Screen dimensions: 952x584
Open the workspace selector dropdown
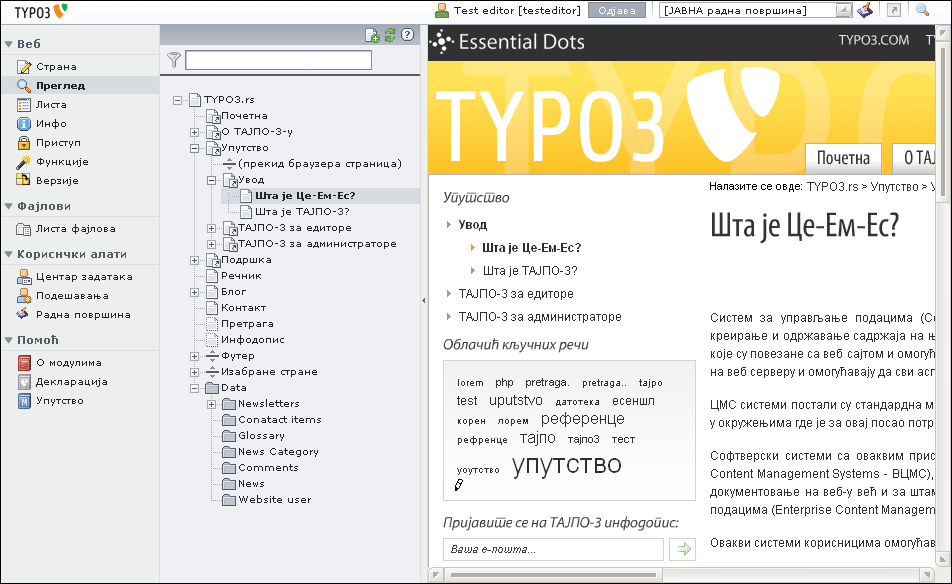(843, 10)
